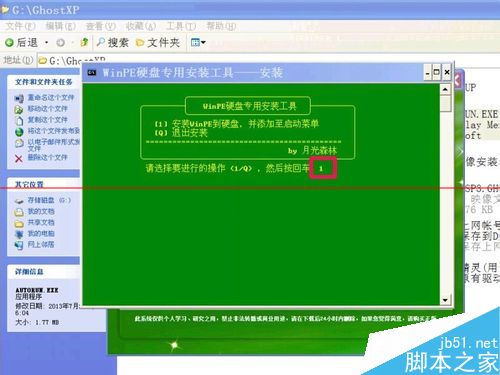500x375 pixels.
Task: Click the folder icon in address bar
Action: pos(43,61)
